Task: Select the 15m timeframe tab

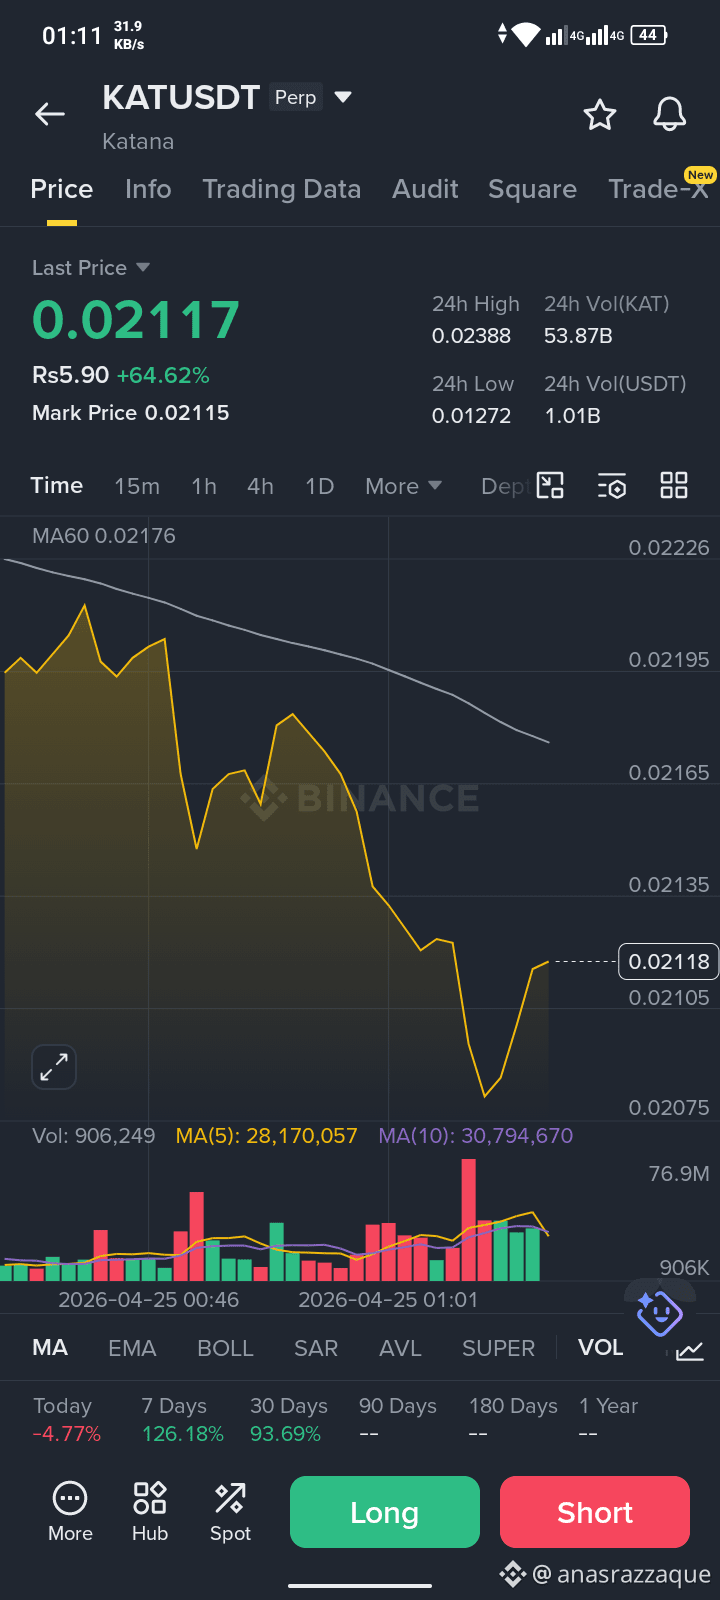Action: point(137,486)
